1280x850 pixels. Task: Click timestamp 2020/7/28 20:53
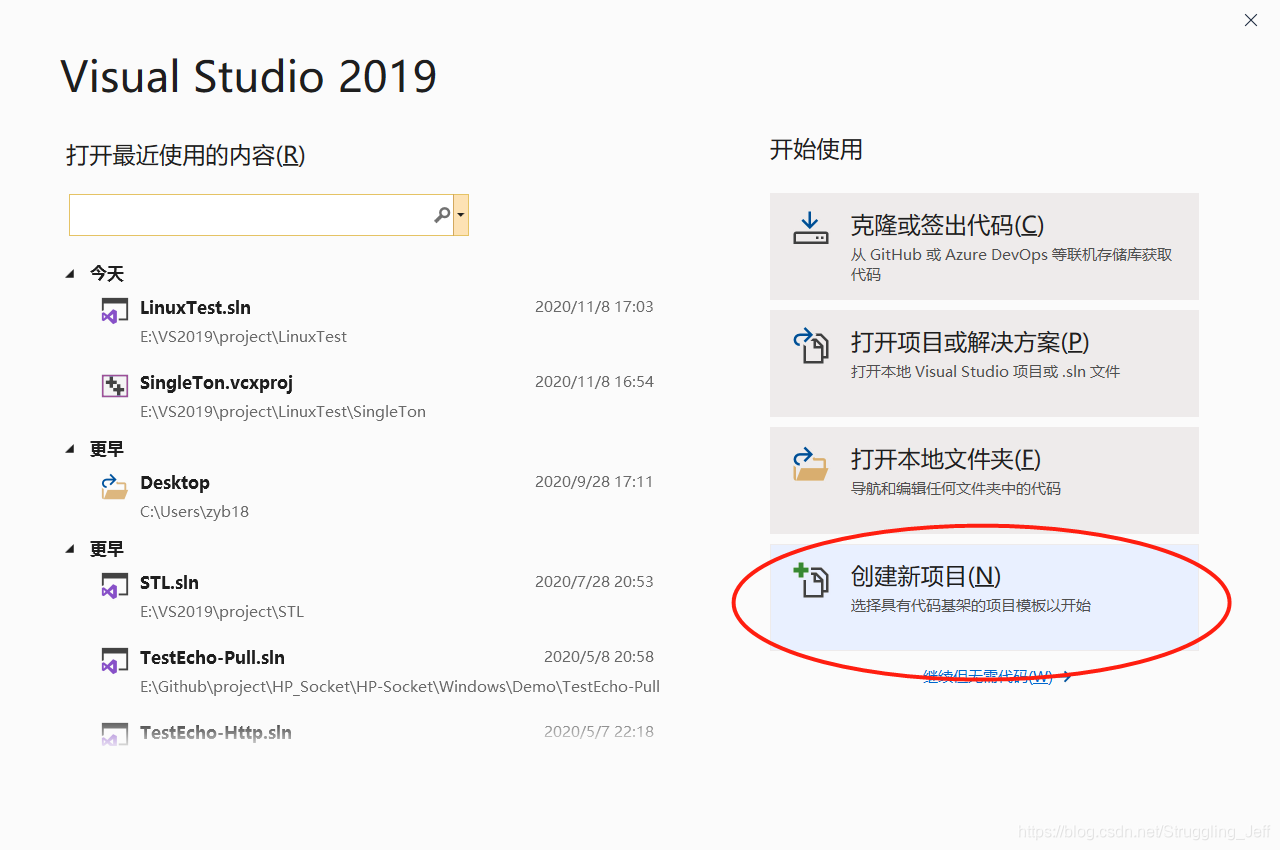(x=594, y=582)
